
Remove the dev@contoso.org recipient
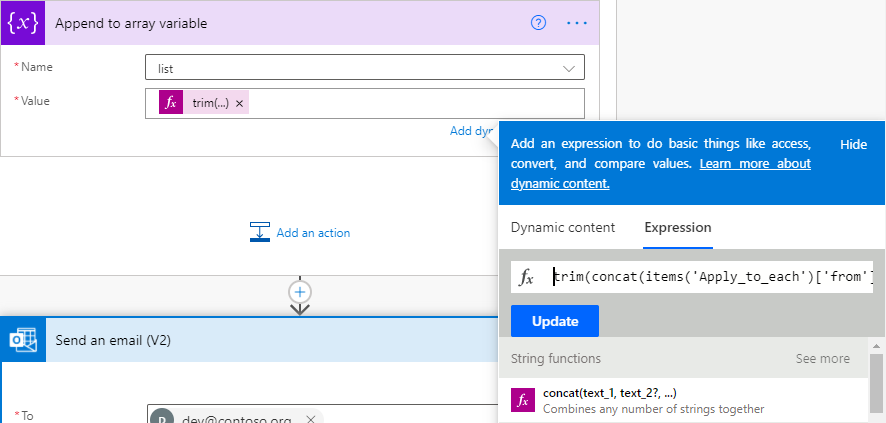pyautogui.click(x=310, y=420)
